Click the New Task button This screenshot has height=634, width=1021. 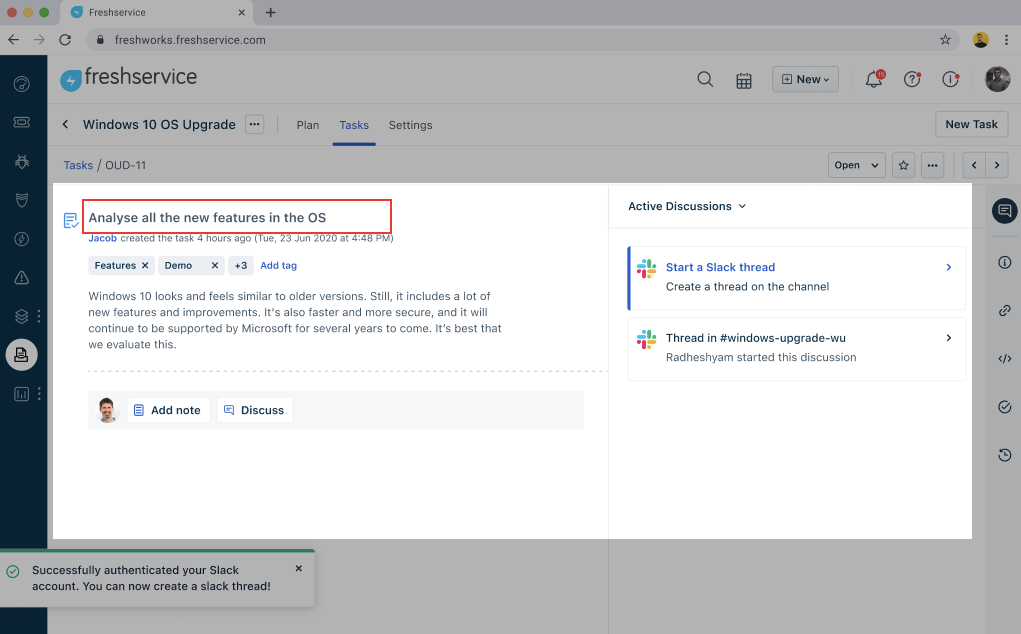(971, 124)
